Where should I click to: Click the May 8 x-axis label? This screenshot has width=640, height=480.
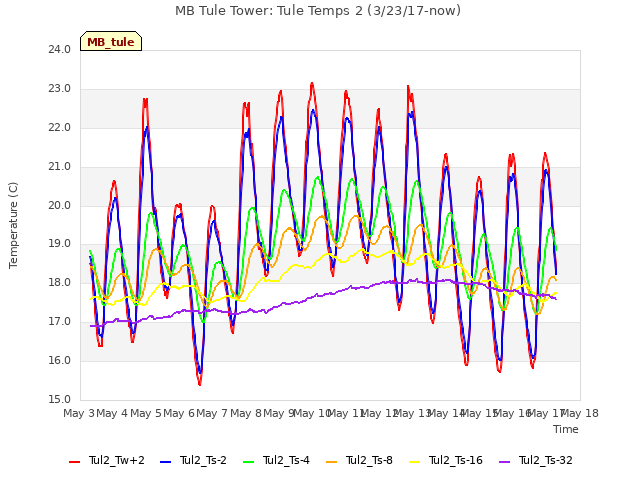[246, 413]
